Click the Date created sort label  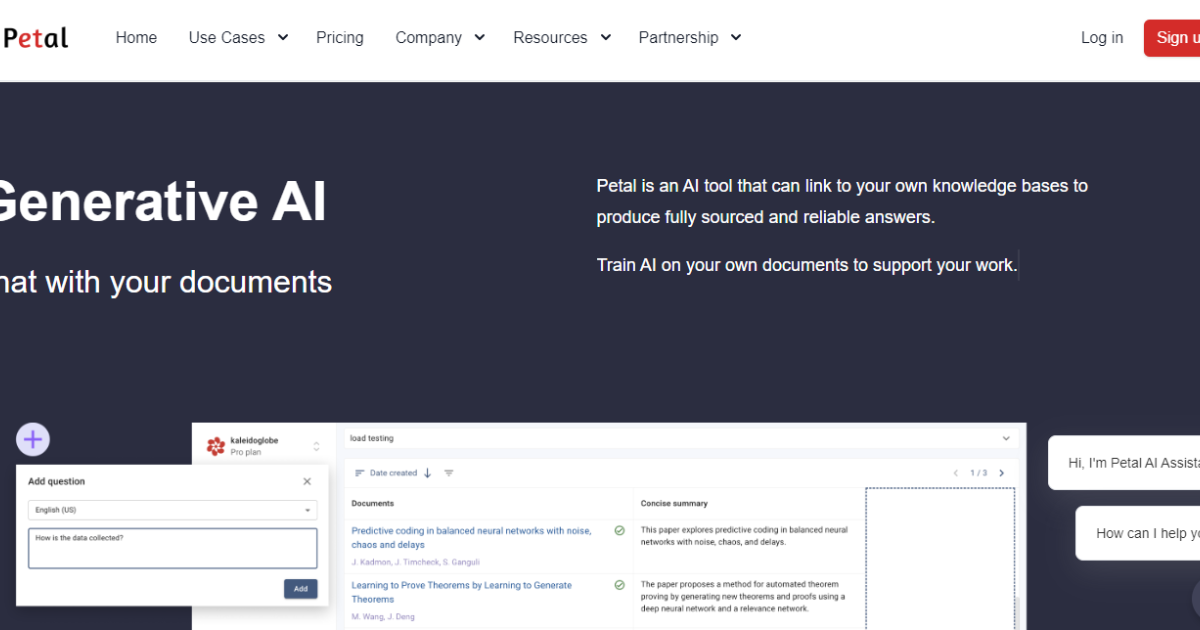[393, 473]
